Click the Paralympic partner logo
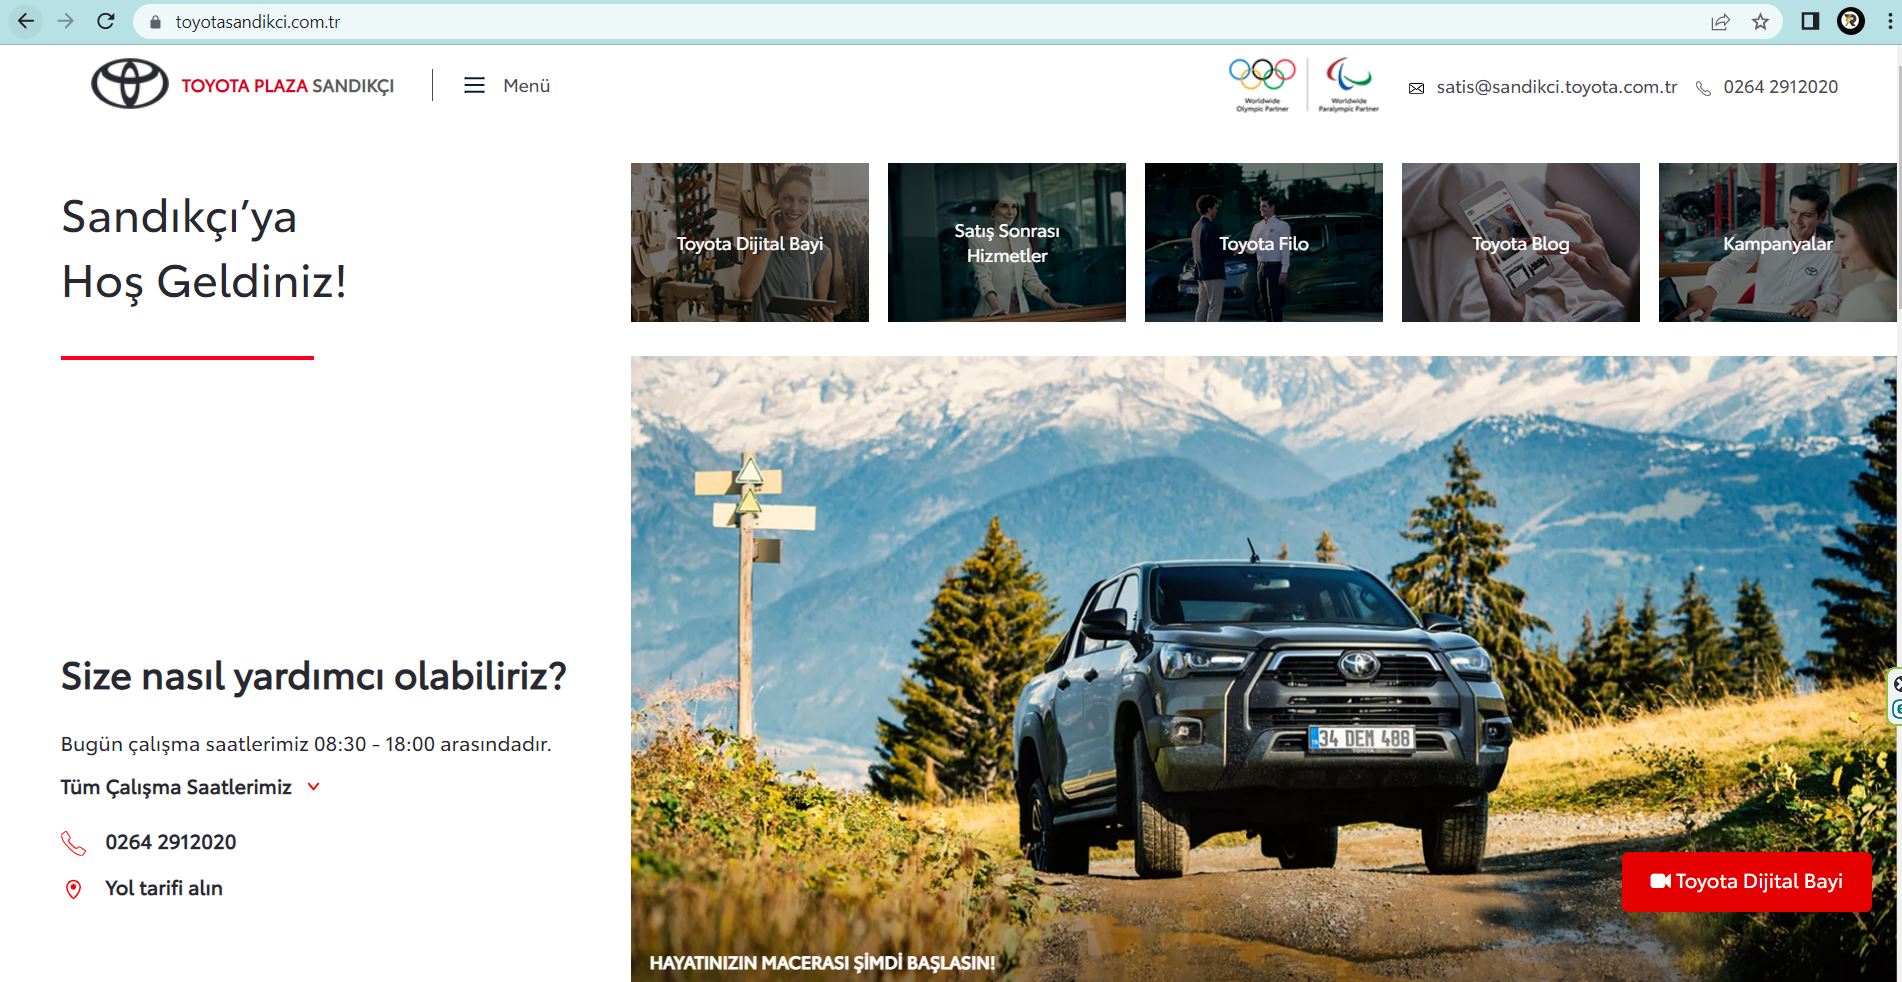 click(1348, 84)
